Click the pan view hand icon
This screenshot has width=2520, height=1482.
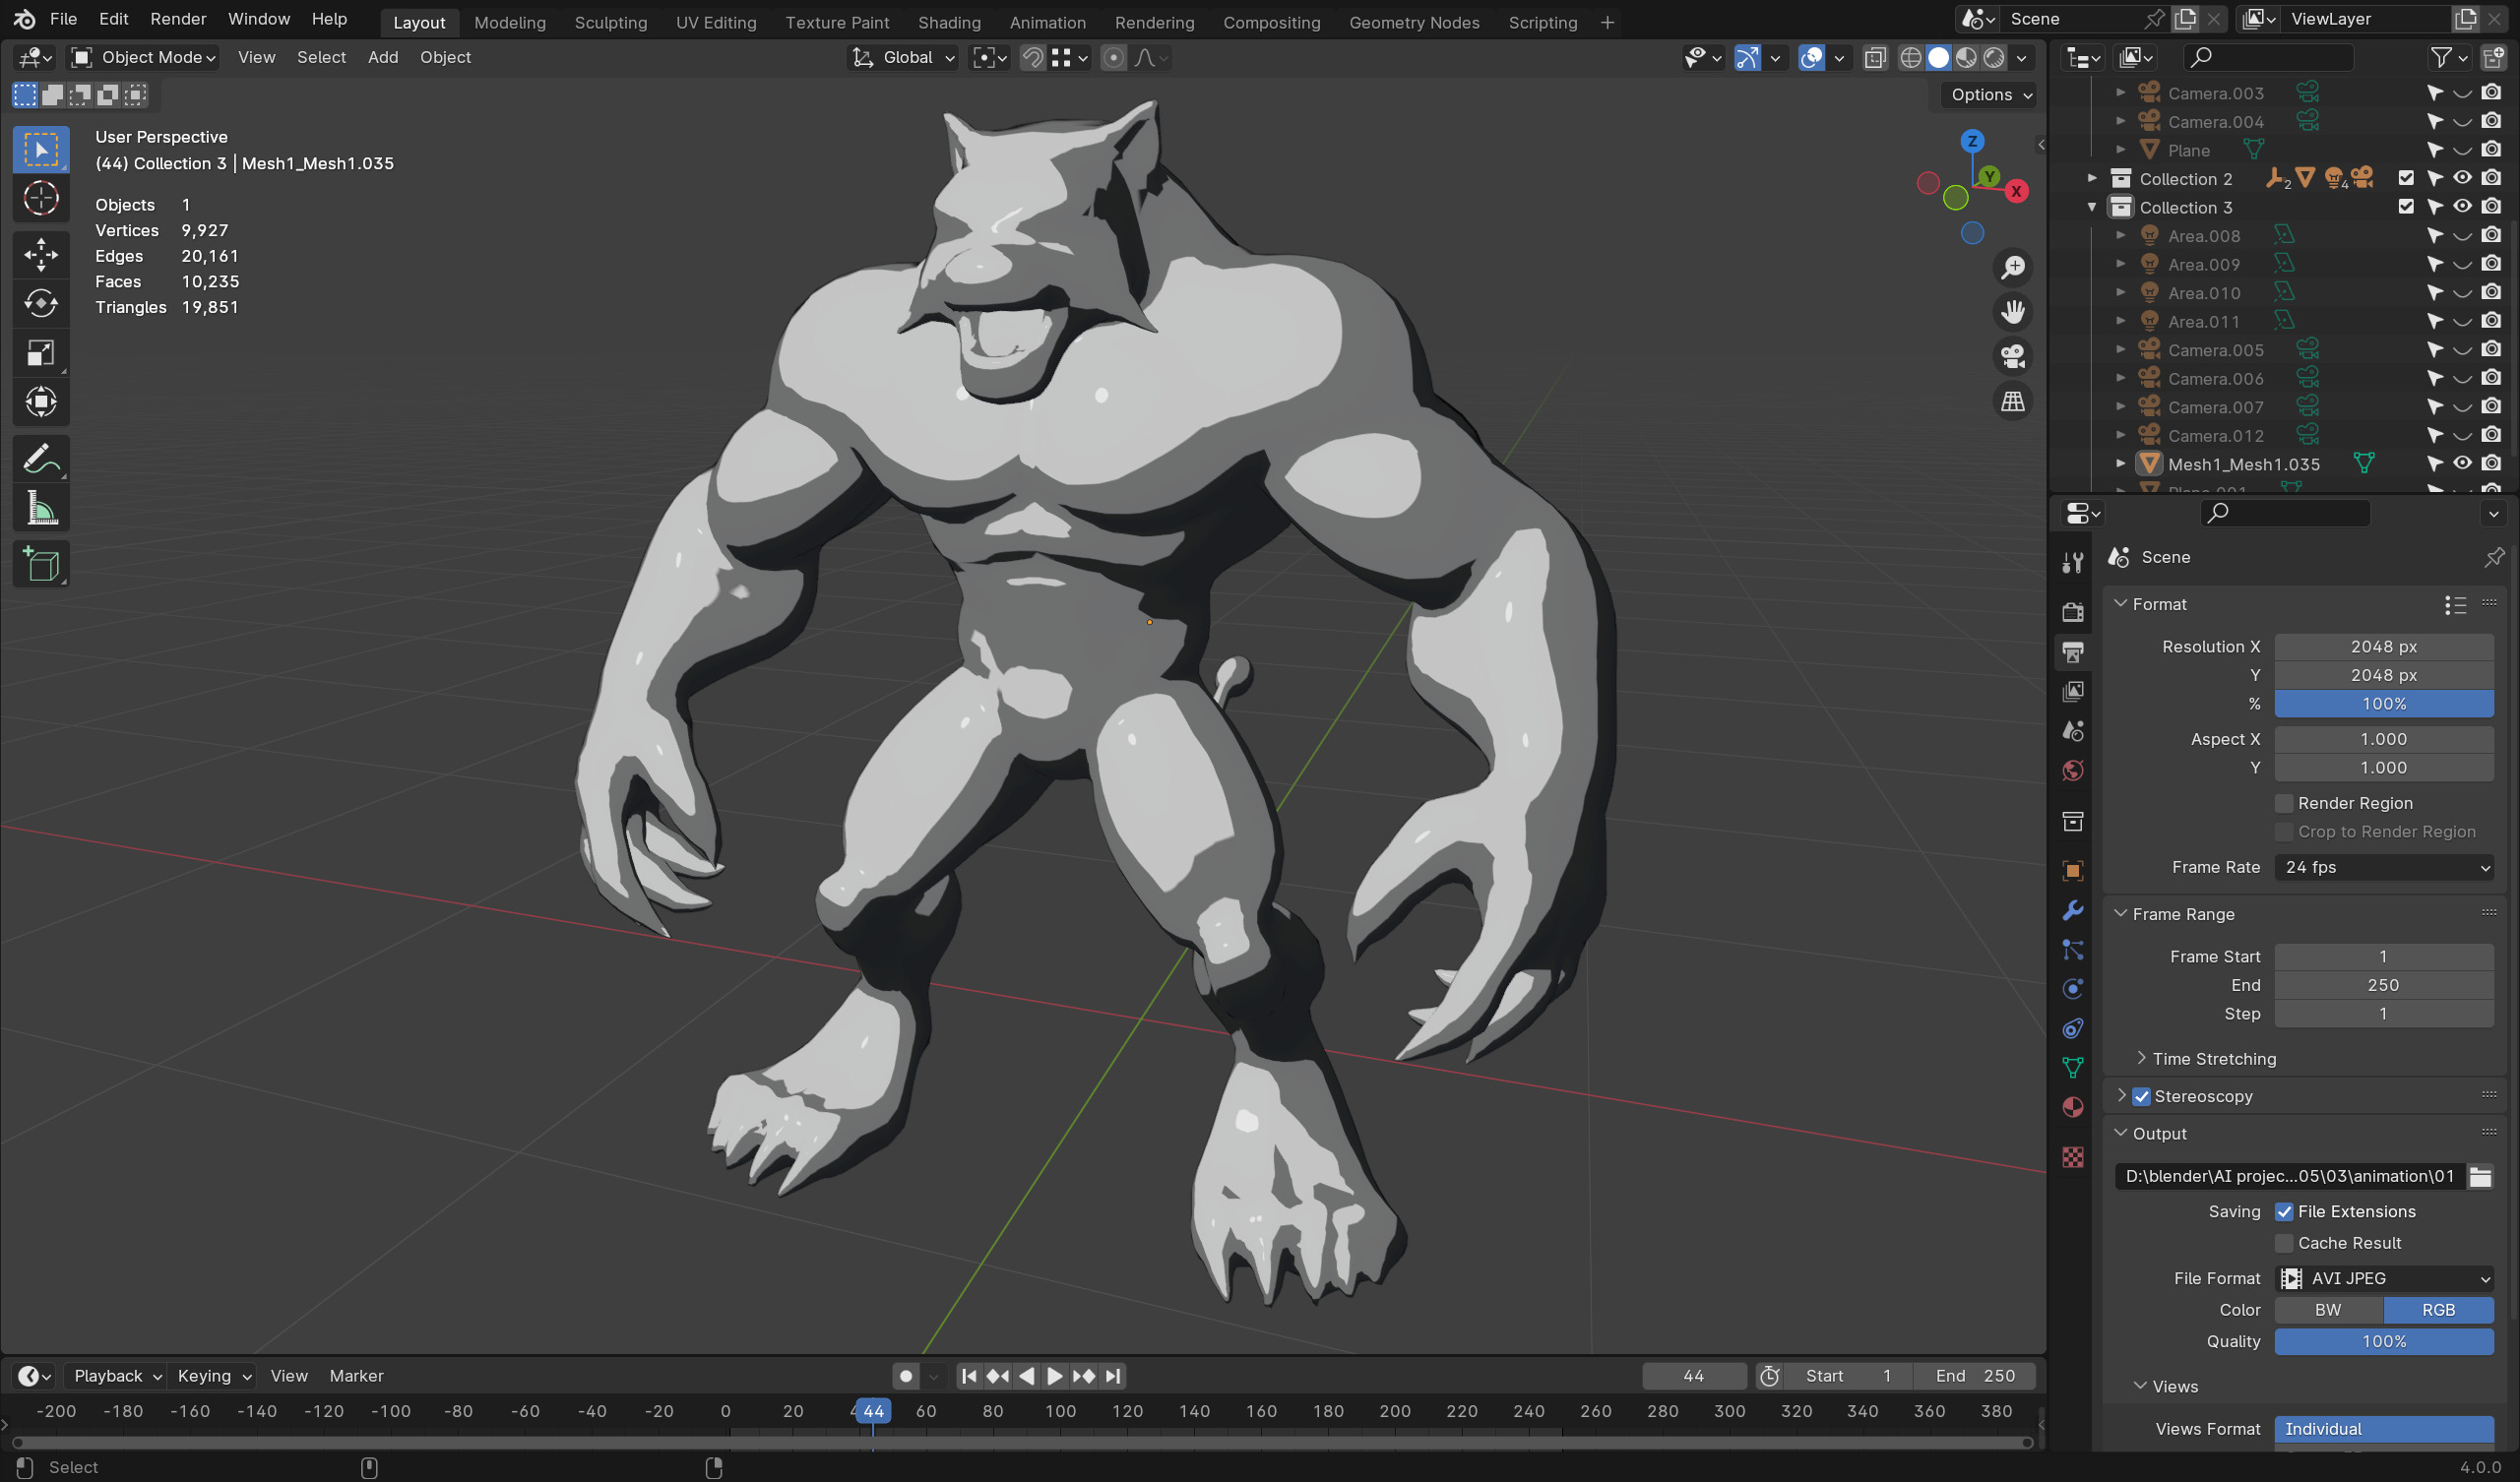2012,312
